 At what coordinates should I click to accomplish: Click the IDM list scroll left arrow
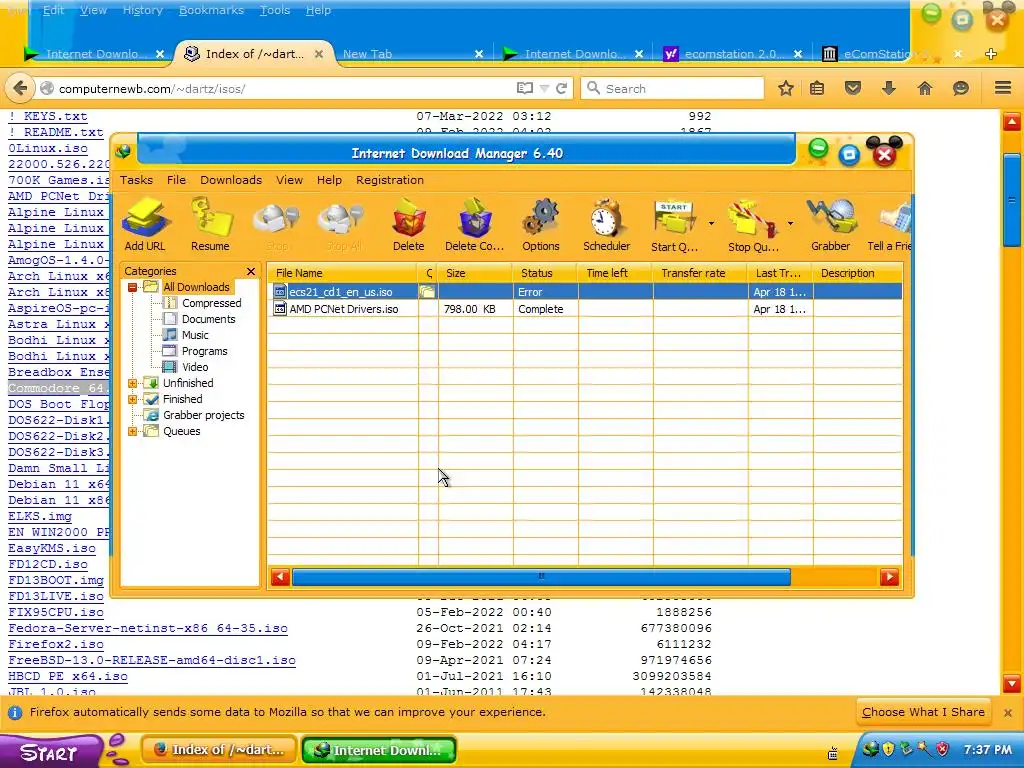[280, 577]
